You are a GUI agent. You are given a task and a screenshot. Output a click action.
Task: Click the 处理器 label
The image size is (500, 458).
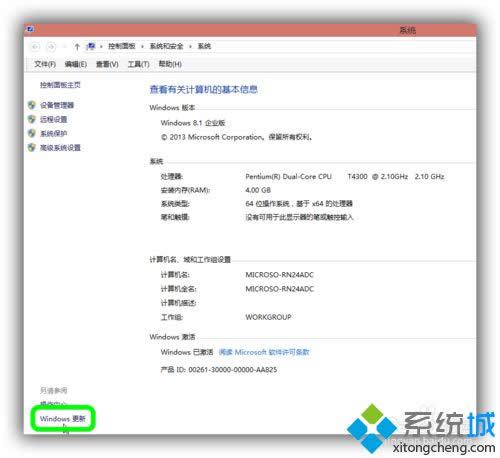(171, 176)
